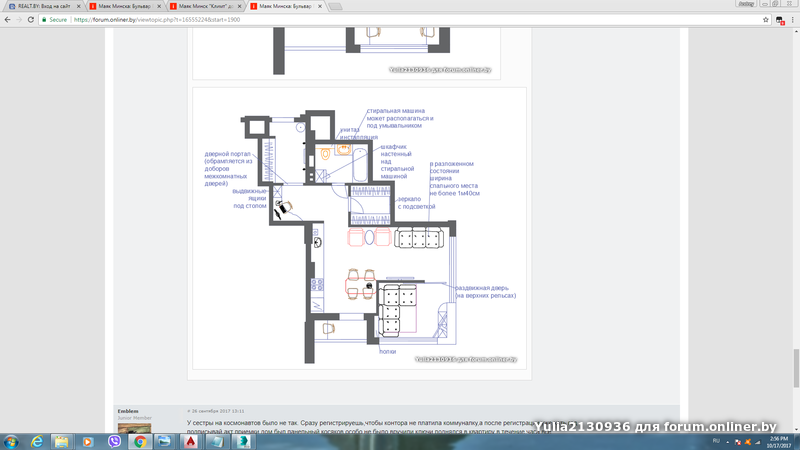
Task: Select the active fourth 'Маяк Минска: Бульвар' tab
Action: (x=286, y=6)
